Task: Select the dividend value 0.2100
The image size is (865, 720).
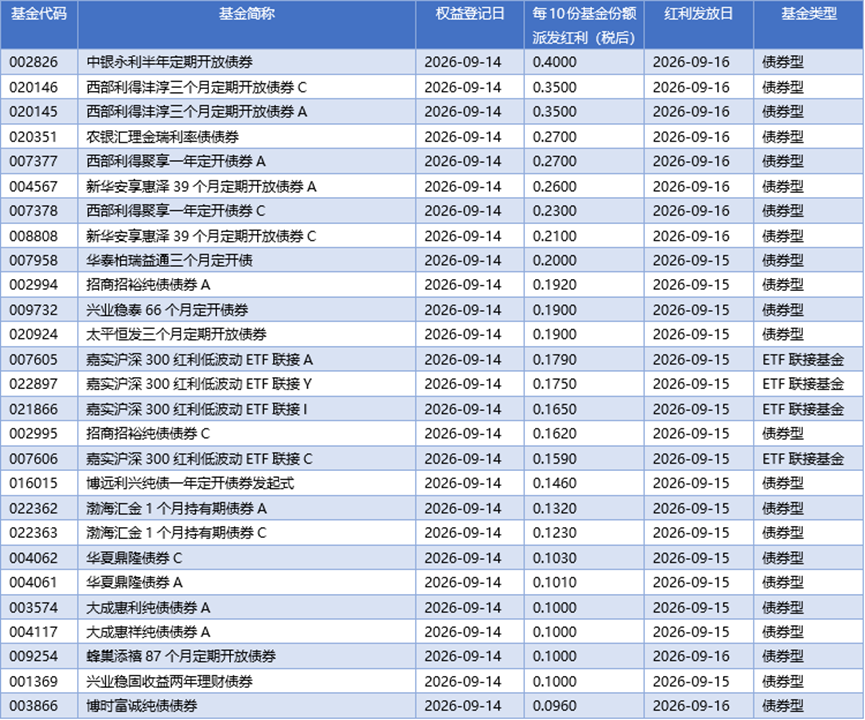Action: tap(554, 236)
